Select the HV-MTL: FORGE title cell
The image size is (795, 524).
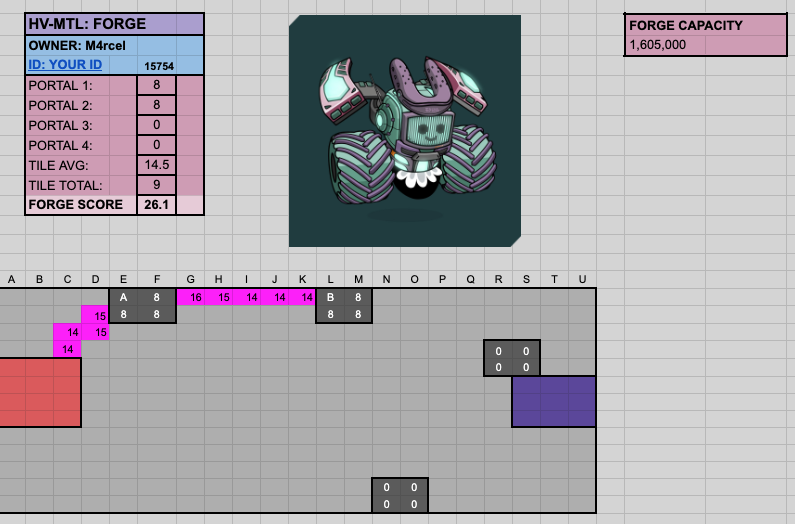pyautogui.click(x=115, y=24)
